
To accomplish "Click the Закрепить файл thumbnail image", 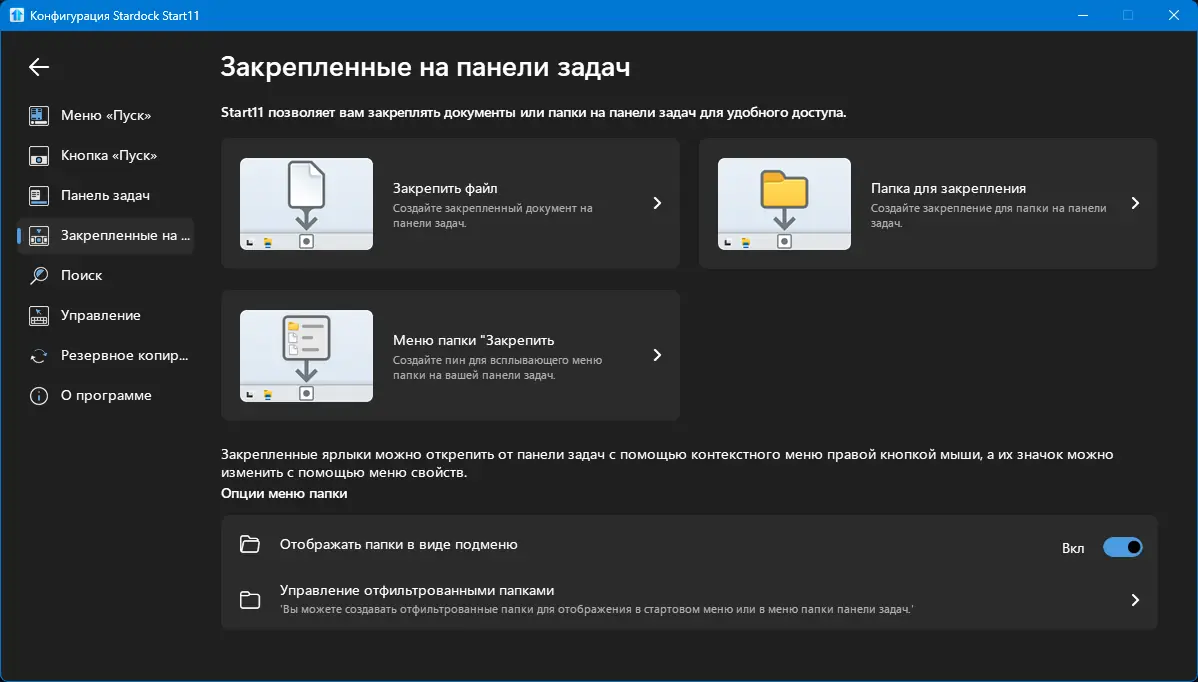I will click(306, 204).
